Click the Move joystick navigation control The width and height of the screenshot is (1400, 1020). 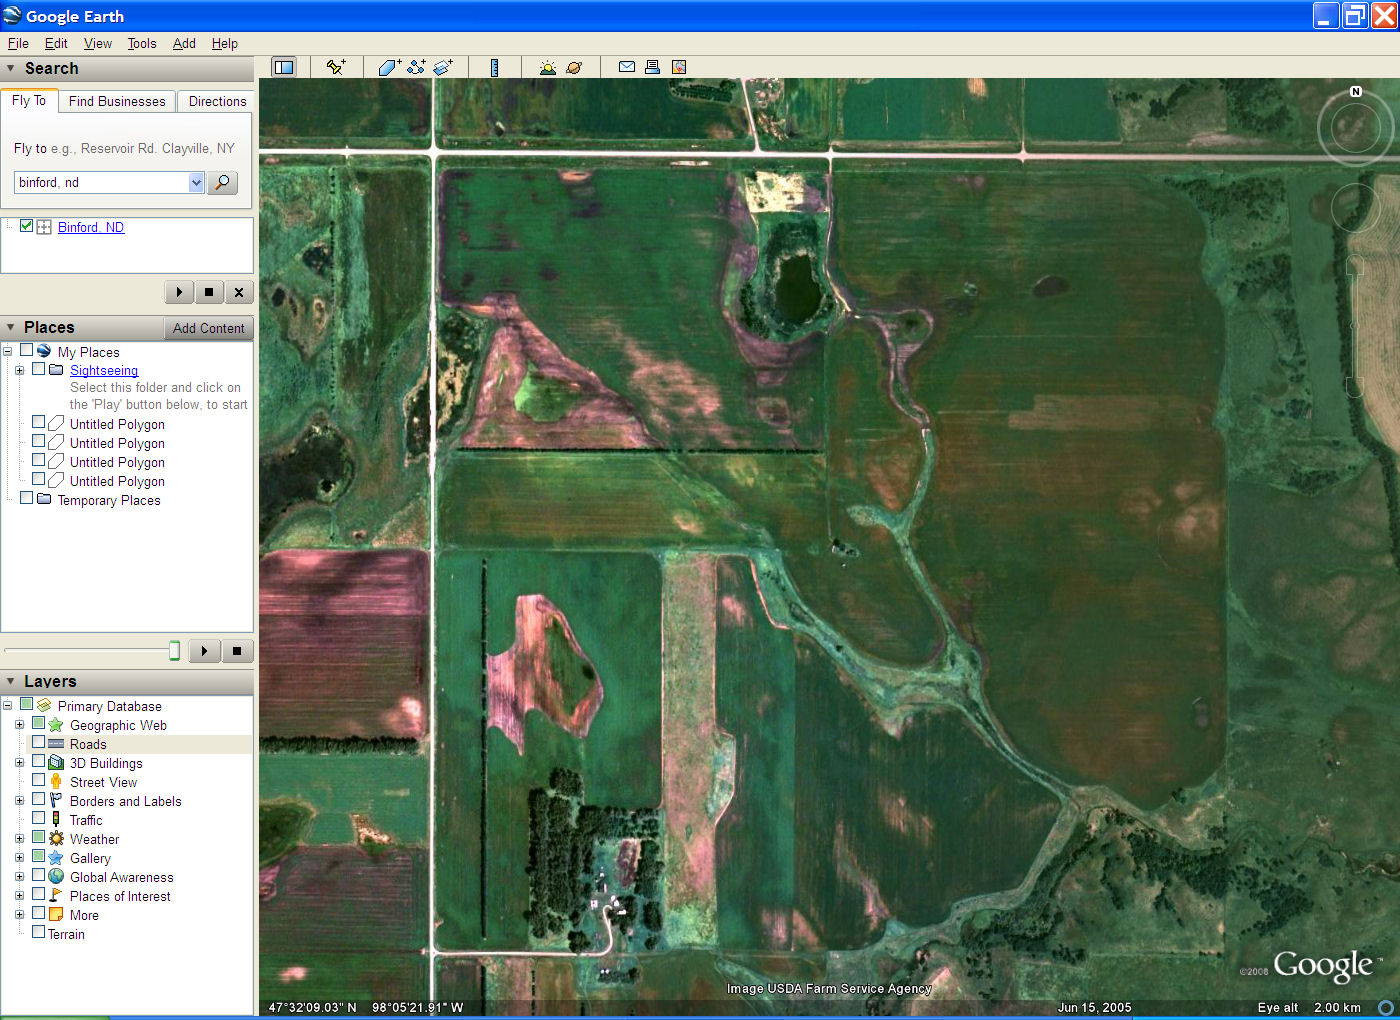point(1355,208)
